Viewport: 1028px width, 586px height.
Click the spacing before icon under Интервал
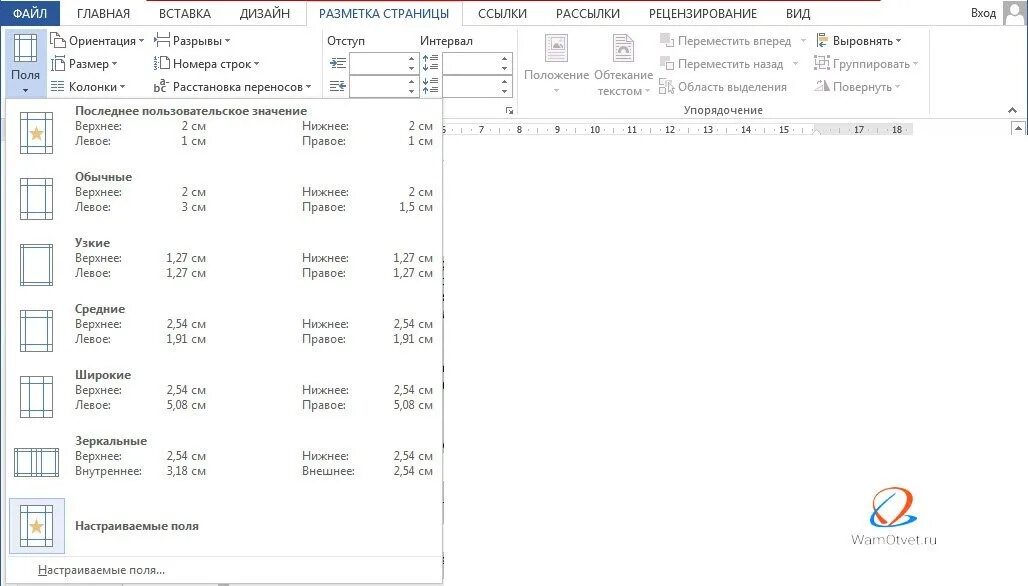[x=430, y=63]
